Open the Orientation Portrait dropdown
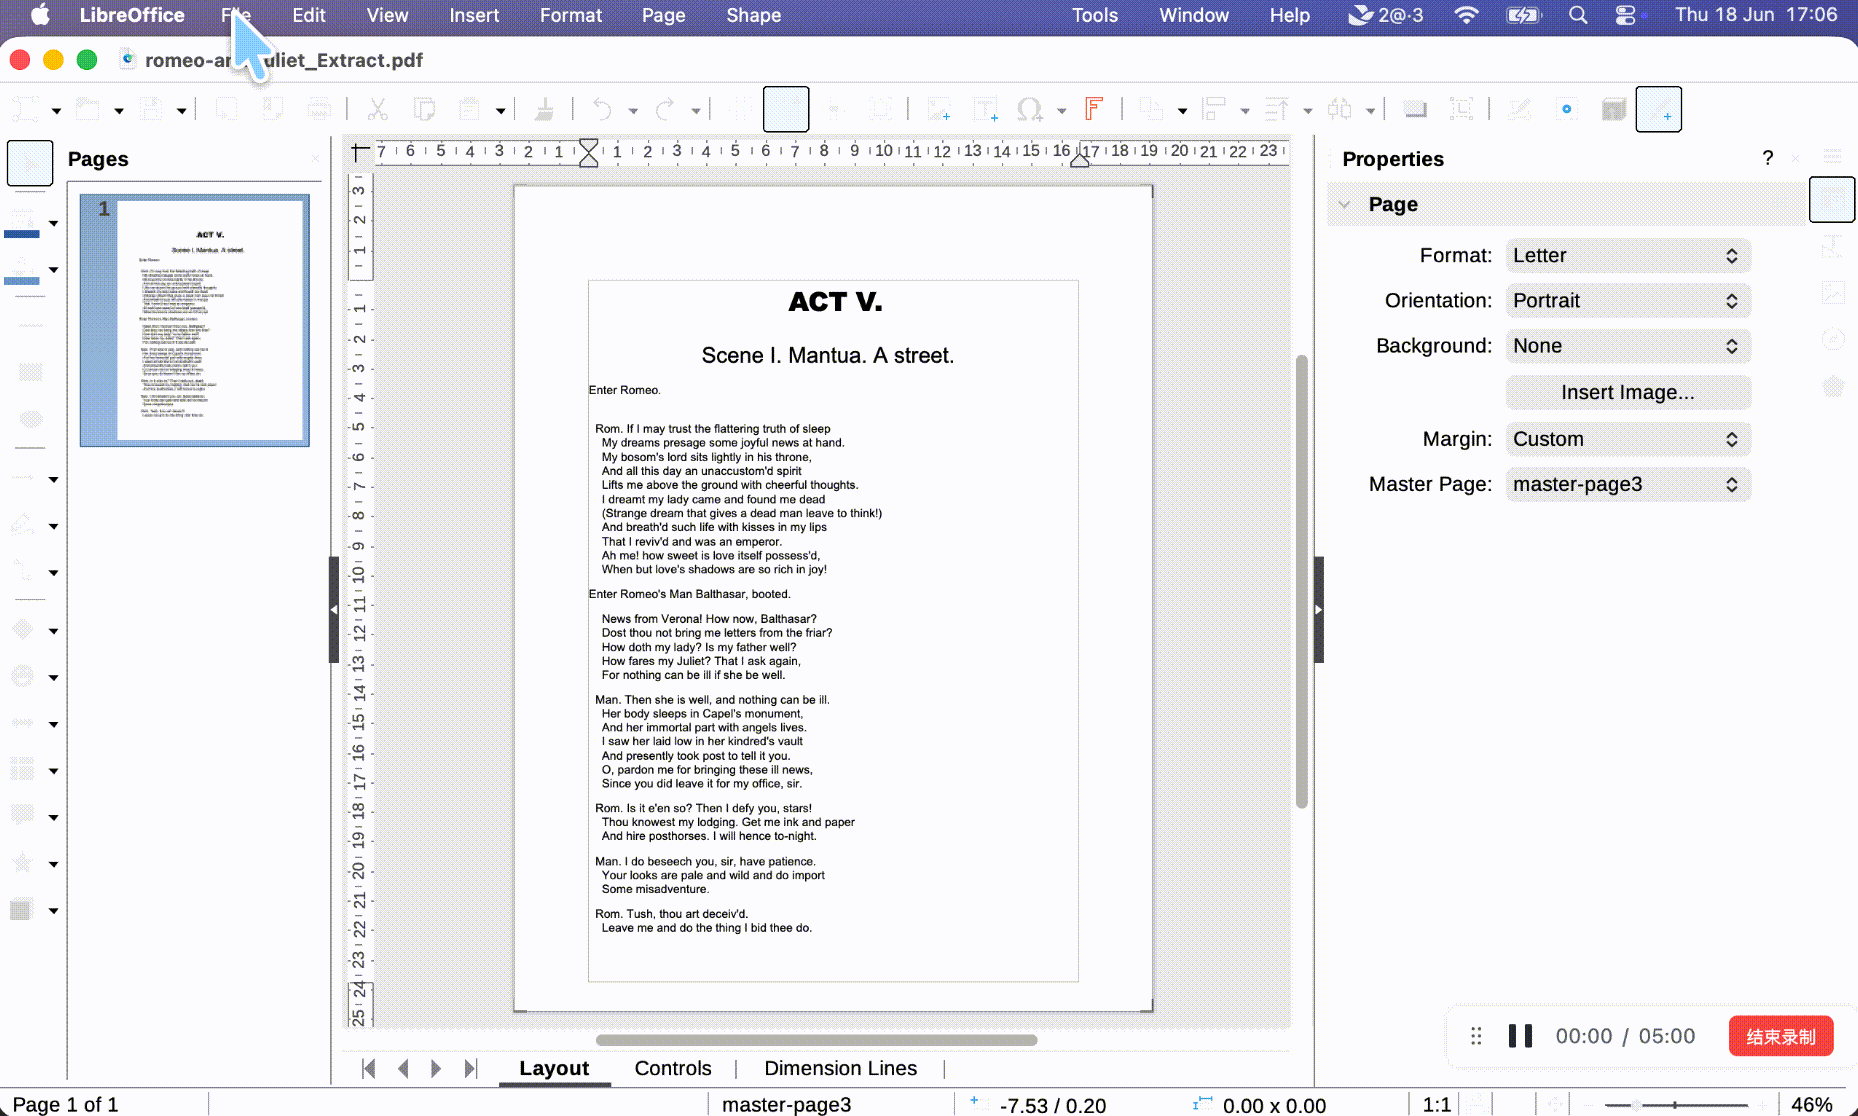 pos(1627,301)
